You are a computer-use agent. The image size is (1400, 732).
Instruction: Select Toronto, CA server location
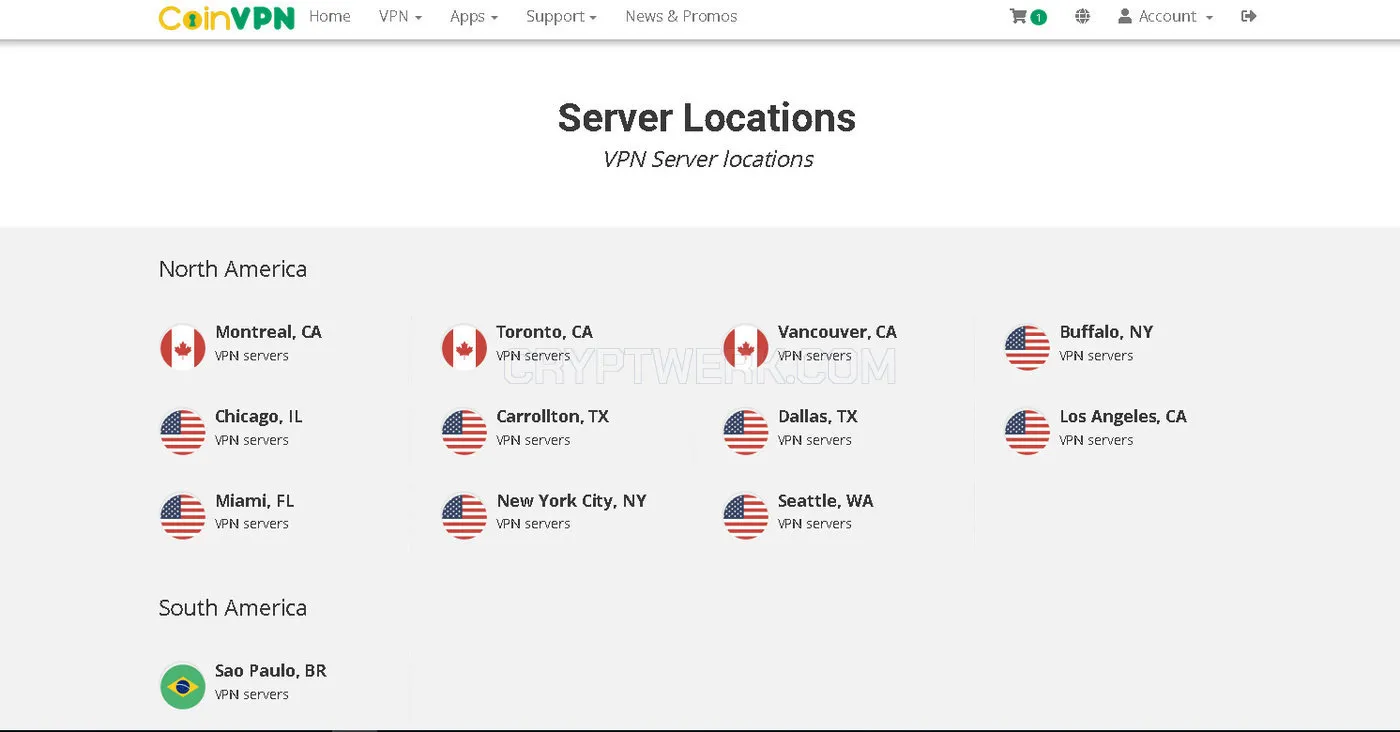point(544,332)
